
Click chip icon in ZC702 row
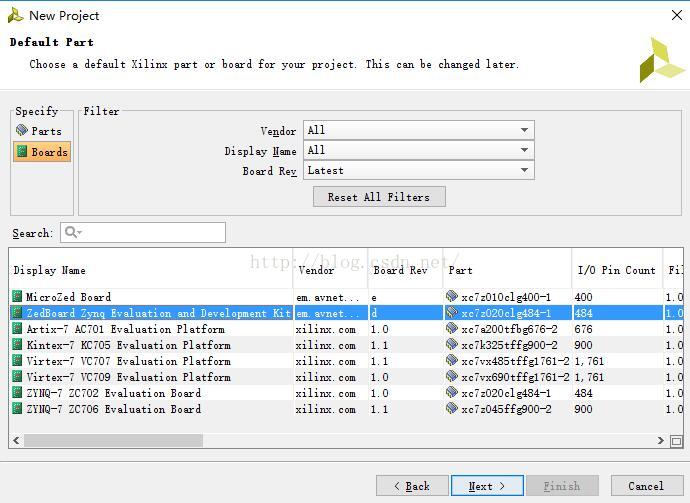452,393
